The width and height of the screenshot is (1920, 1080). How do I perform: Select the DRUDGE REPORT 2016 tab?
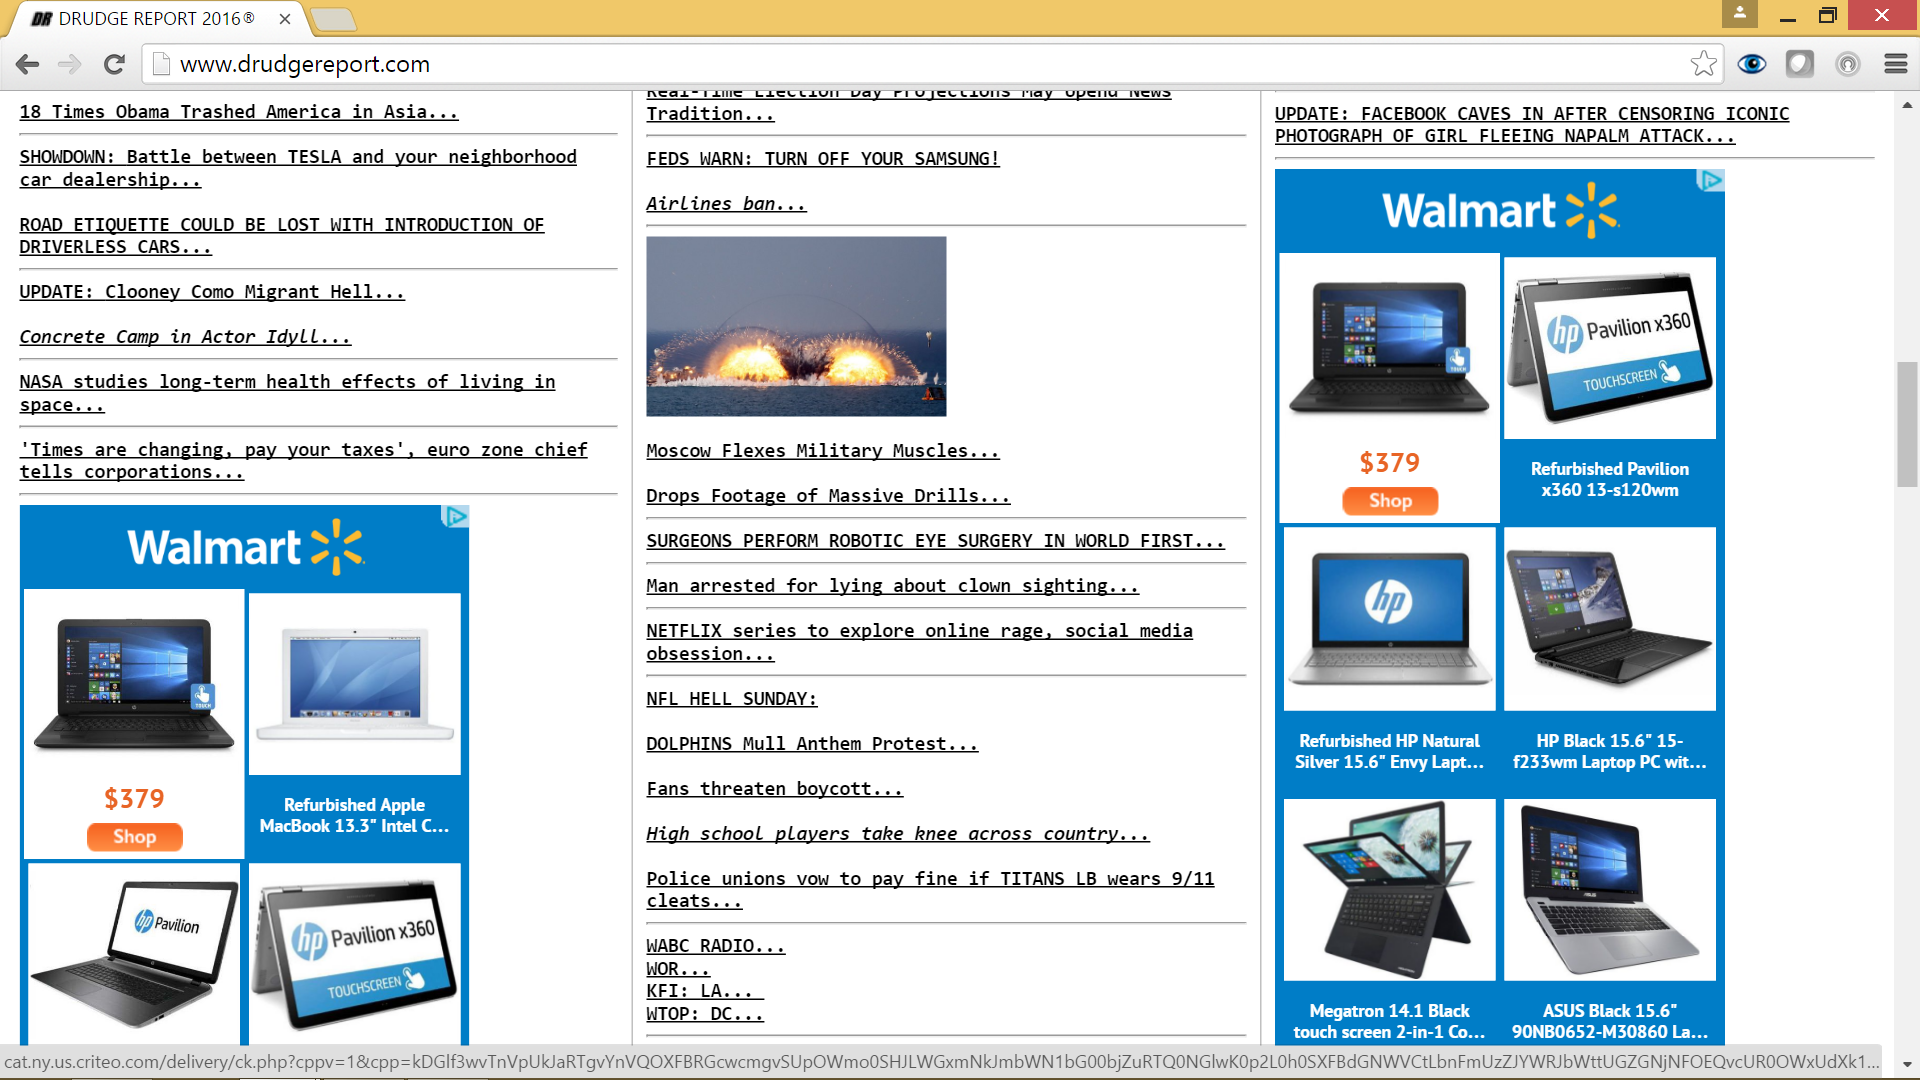[x=156, y=19]
